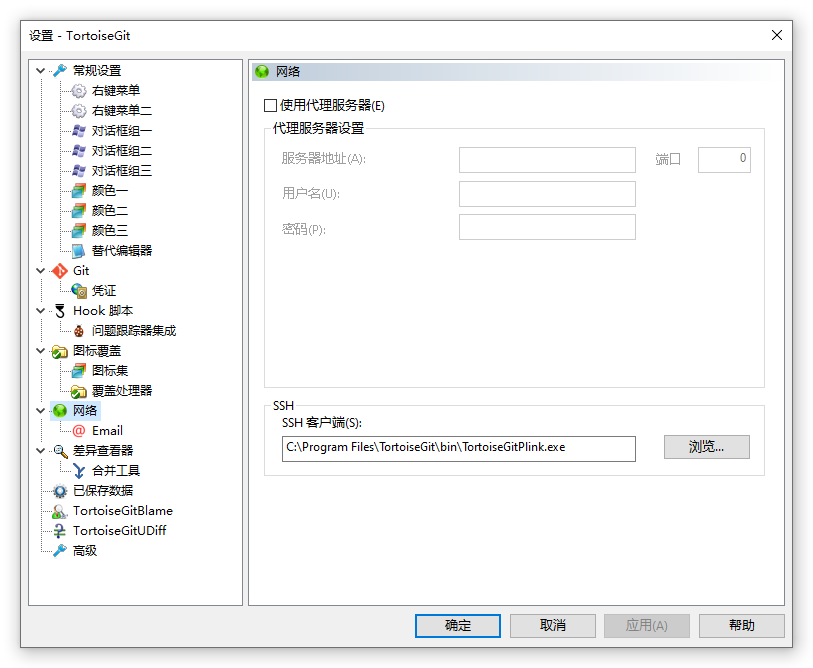The image size is (813, 668).
Task: Click the 端口 port number field
Action: pos(724,160)
